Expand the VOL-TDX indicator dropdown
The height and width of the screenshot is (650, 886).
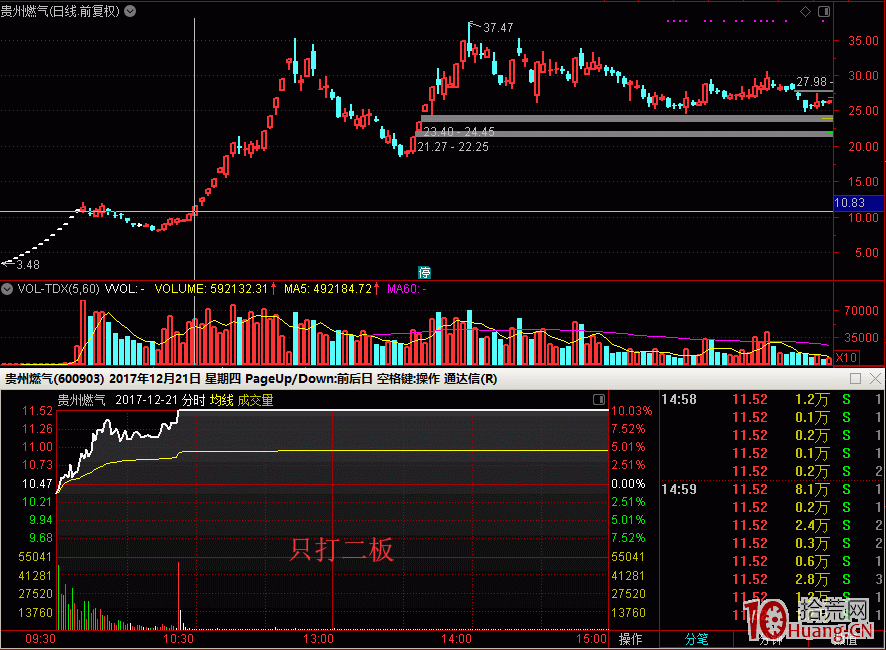[x=7, y=289]
